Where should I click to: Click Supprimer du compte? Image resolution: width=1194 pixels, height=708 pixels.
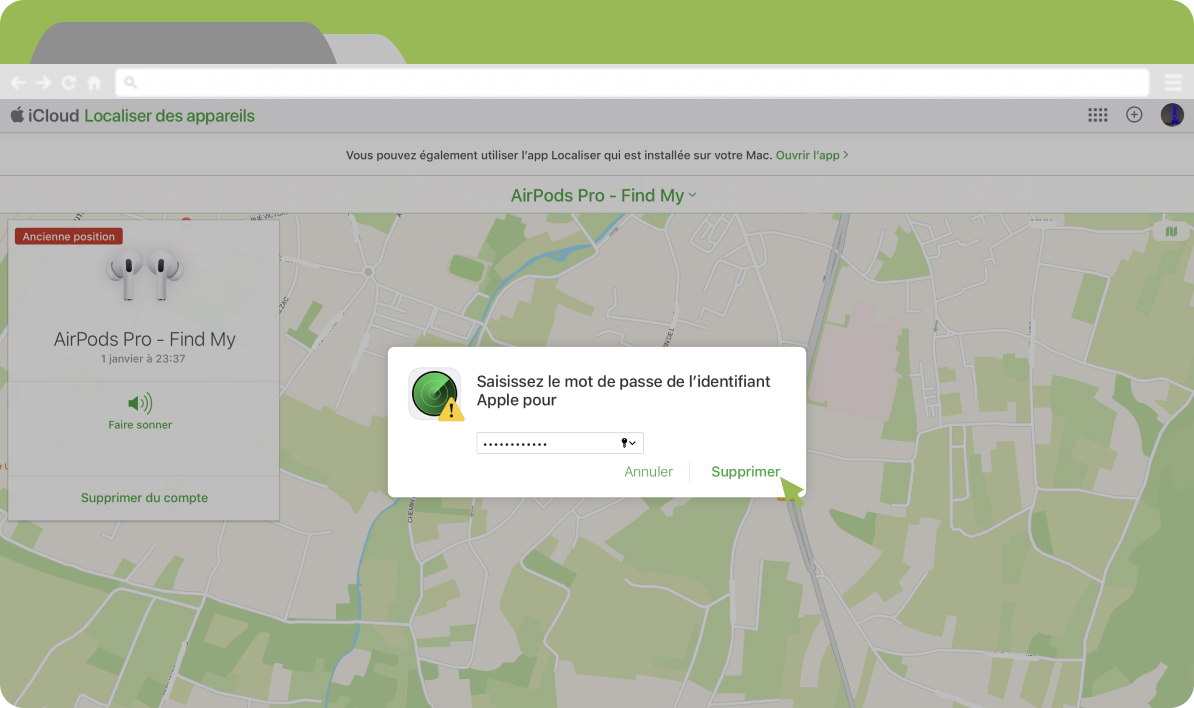coord(144,497)
